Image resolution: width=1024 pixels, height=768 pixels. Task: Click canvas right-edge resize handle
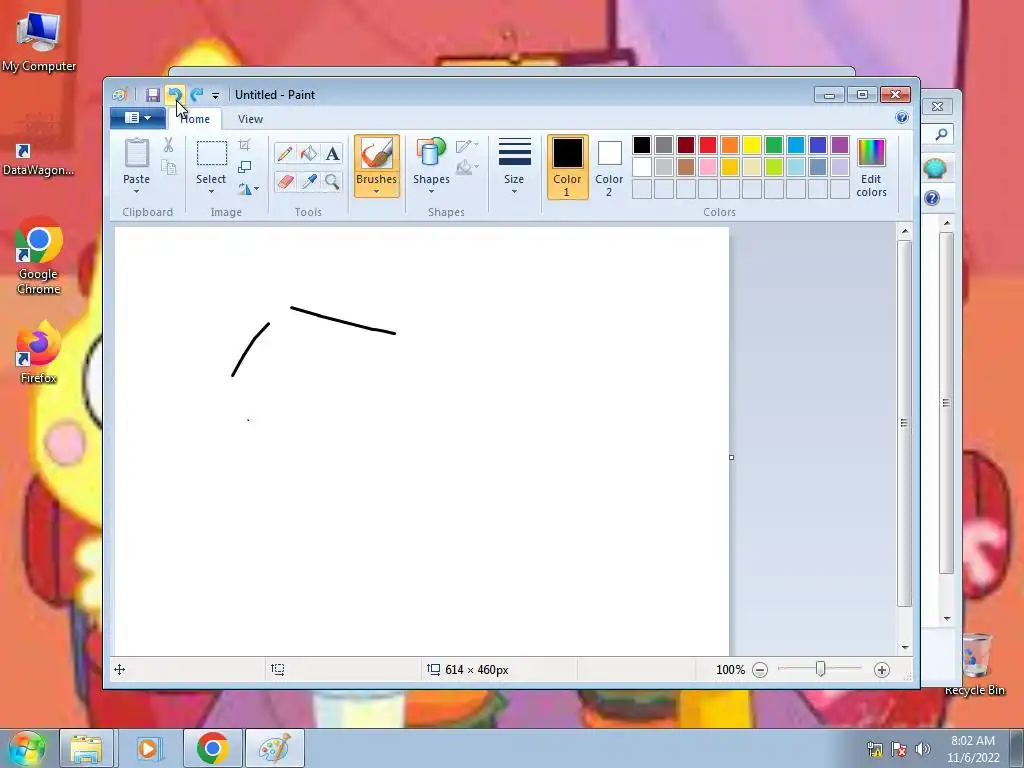[x=731, y=457]
